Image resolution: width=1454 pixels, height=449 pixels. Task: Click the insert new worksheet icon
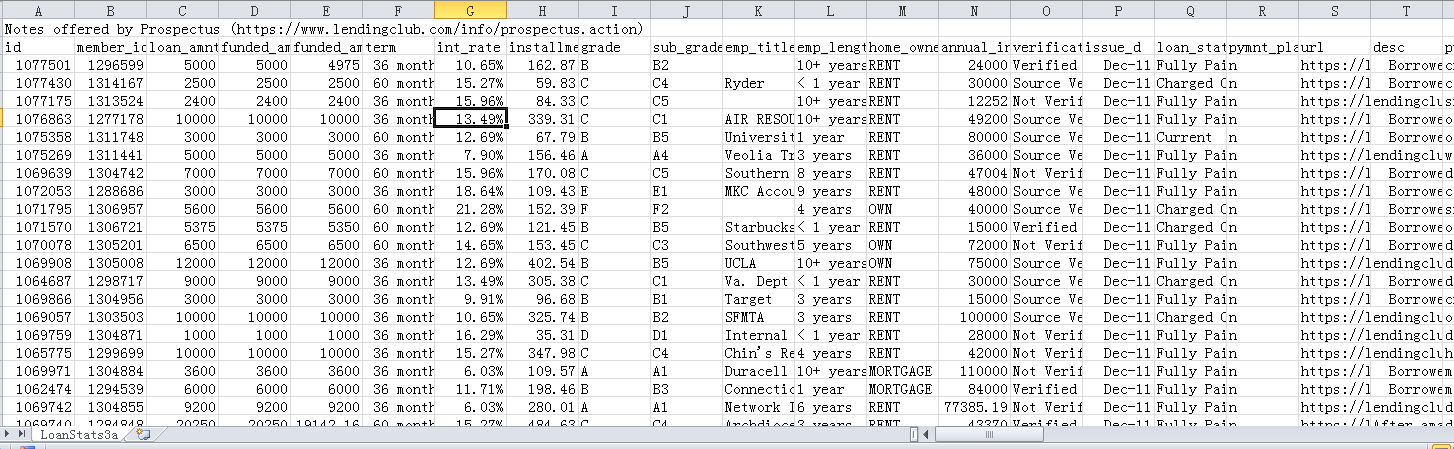[x=143, y=435]
